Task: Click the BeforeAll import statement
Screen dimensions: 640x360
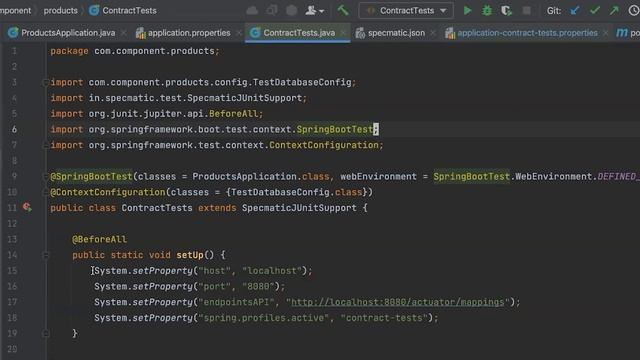Action: (157, 114)
